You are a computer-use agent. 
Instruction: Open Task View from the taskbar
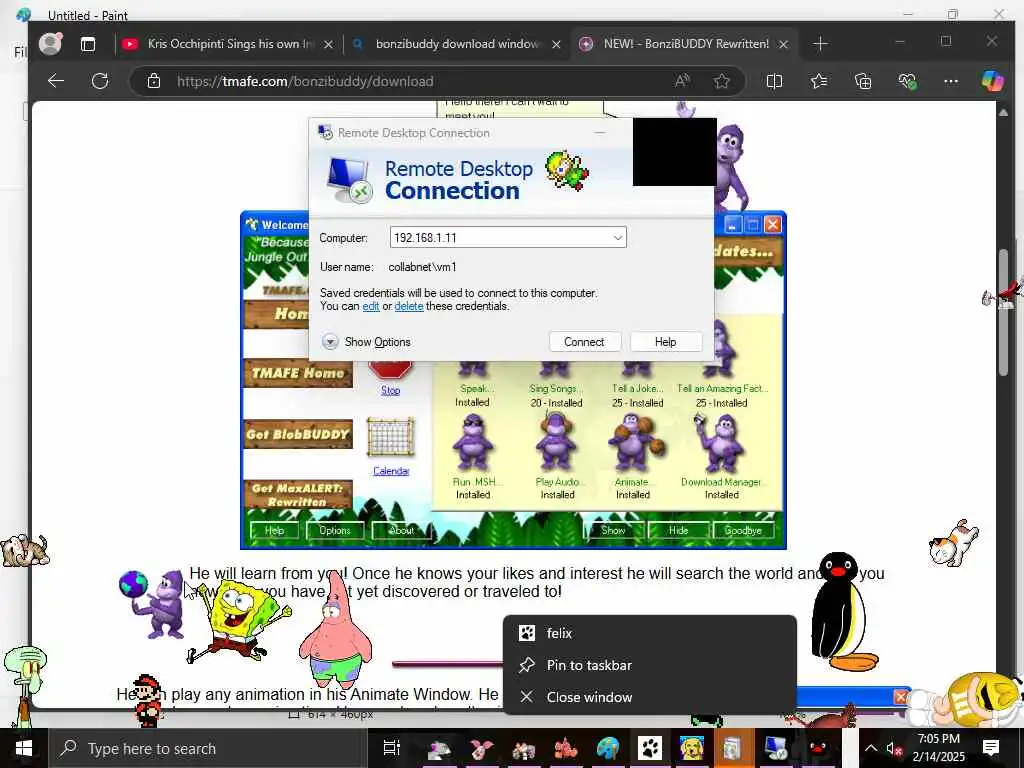[391, 748]
